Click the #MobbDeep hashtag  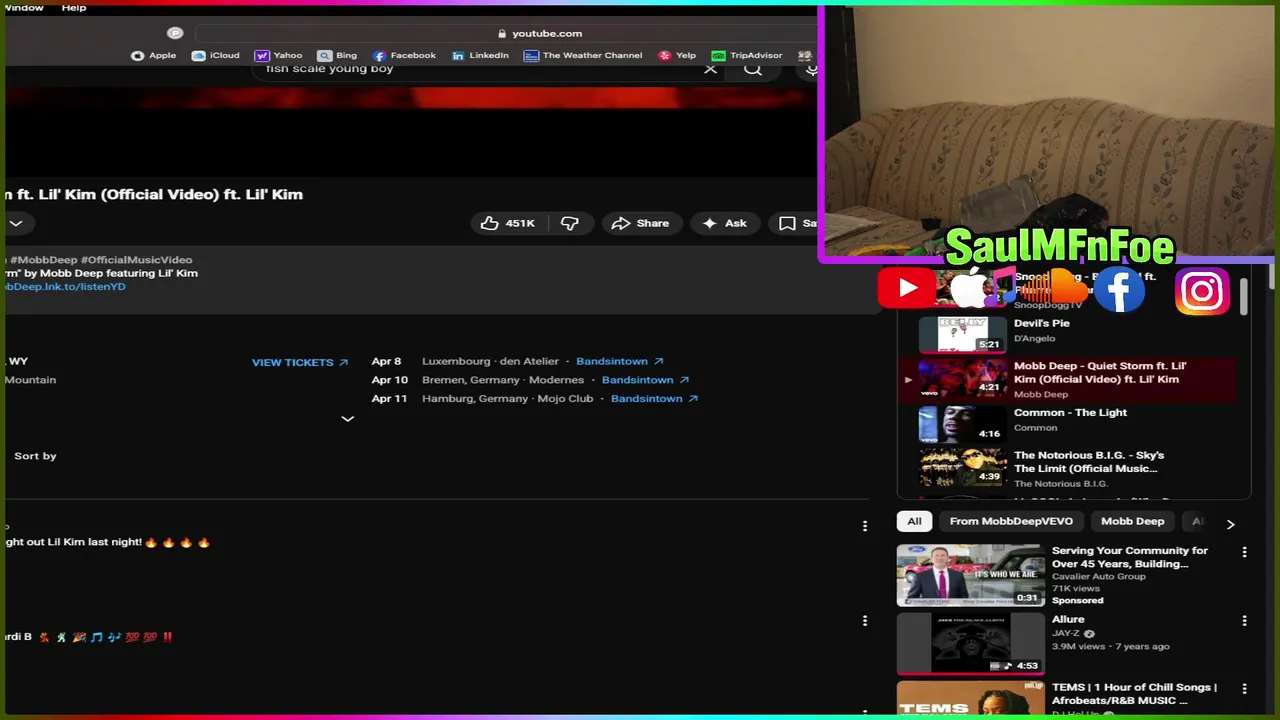[x=45, y=260]
